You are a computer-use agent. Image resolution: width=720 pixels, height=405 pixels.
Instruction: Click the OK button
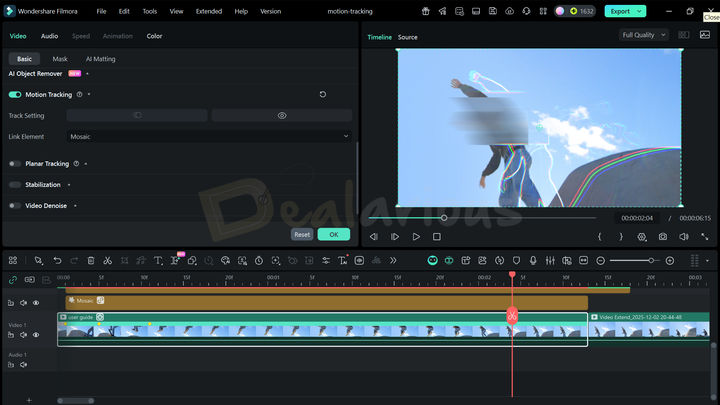click(x=334, y=234)
